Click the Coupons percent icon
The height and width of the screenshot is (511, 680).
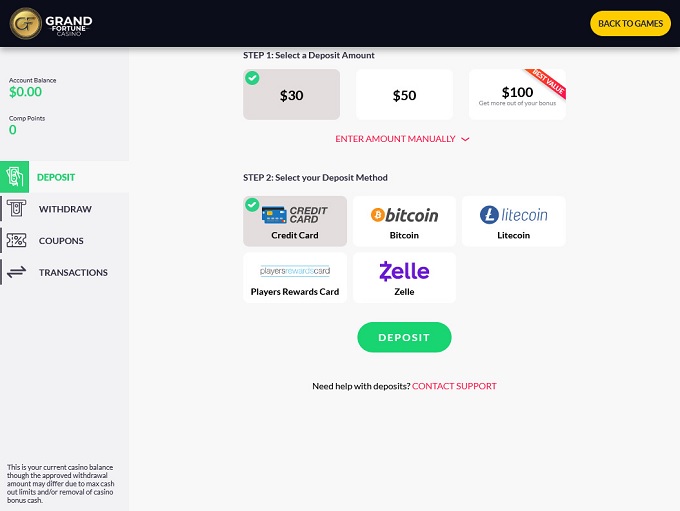(x=16, y=241)
